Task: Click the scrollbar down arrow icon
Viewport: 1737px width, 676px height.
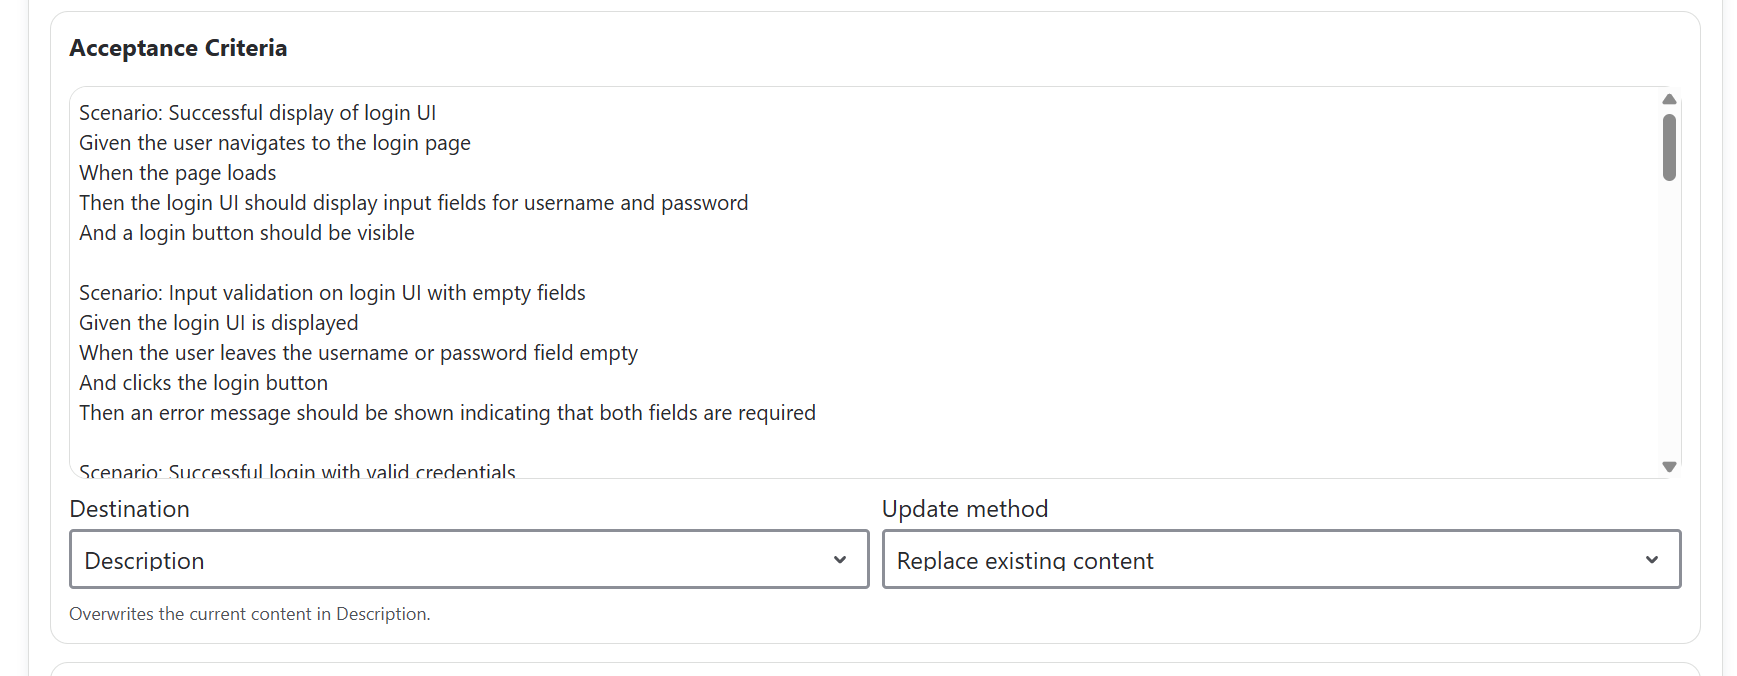Action: point(1668,466)
